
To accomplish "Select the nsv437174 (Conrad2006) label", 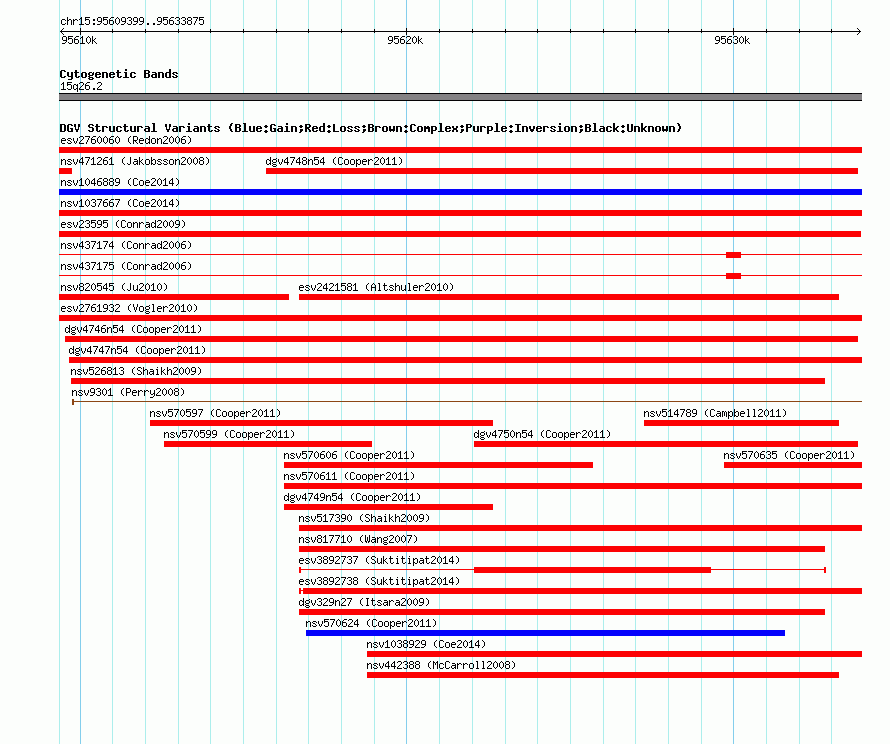I will point(126,245).
